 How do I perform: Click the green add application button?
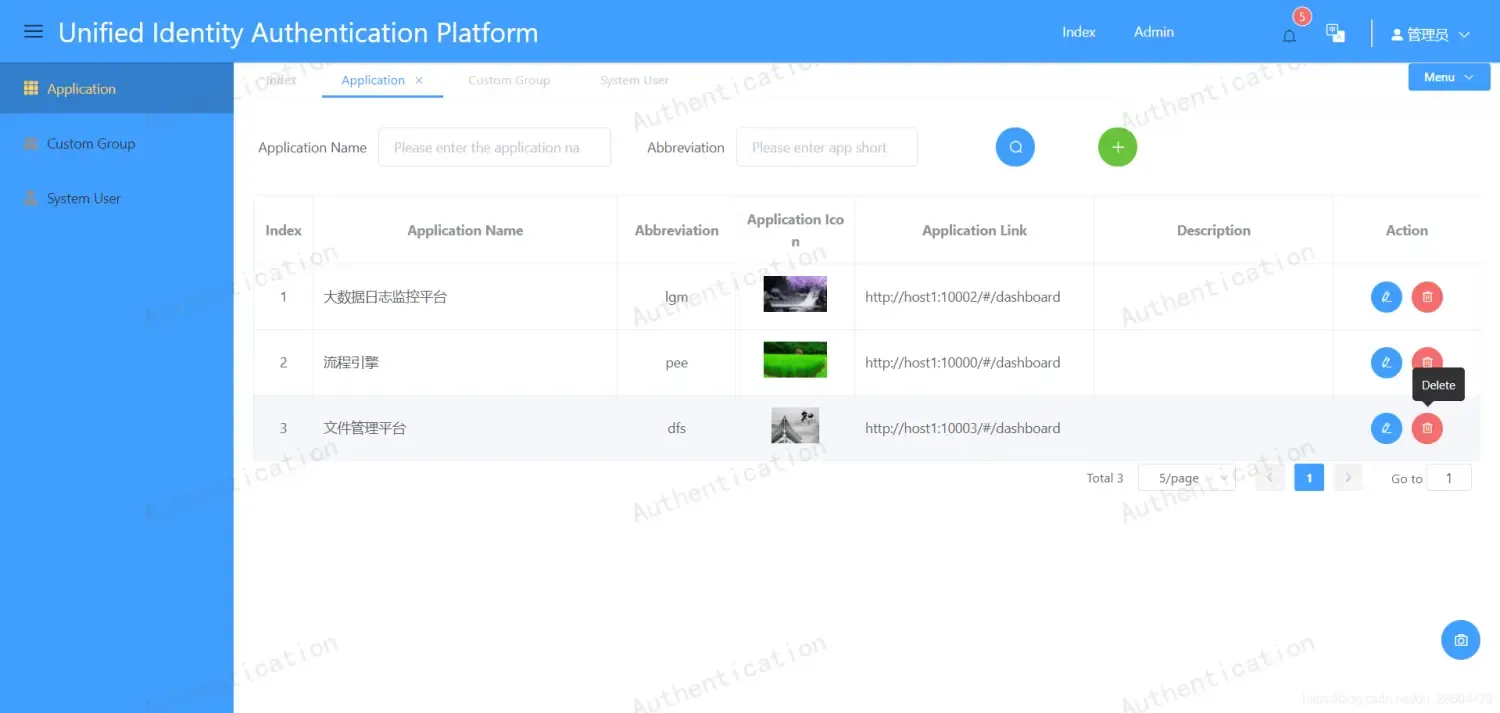tap(1117, 147)
